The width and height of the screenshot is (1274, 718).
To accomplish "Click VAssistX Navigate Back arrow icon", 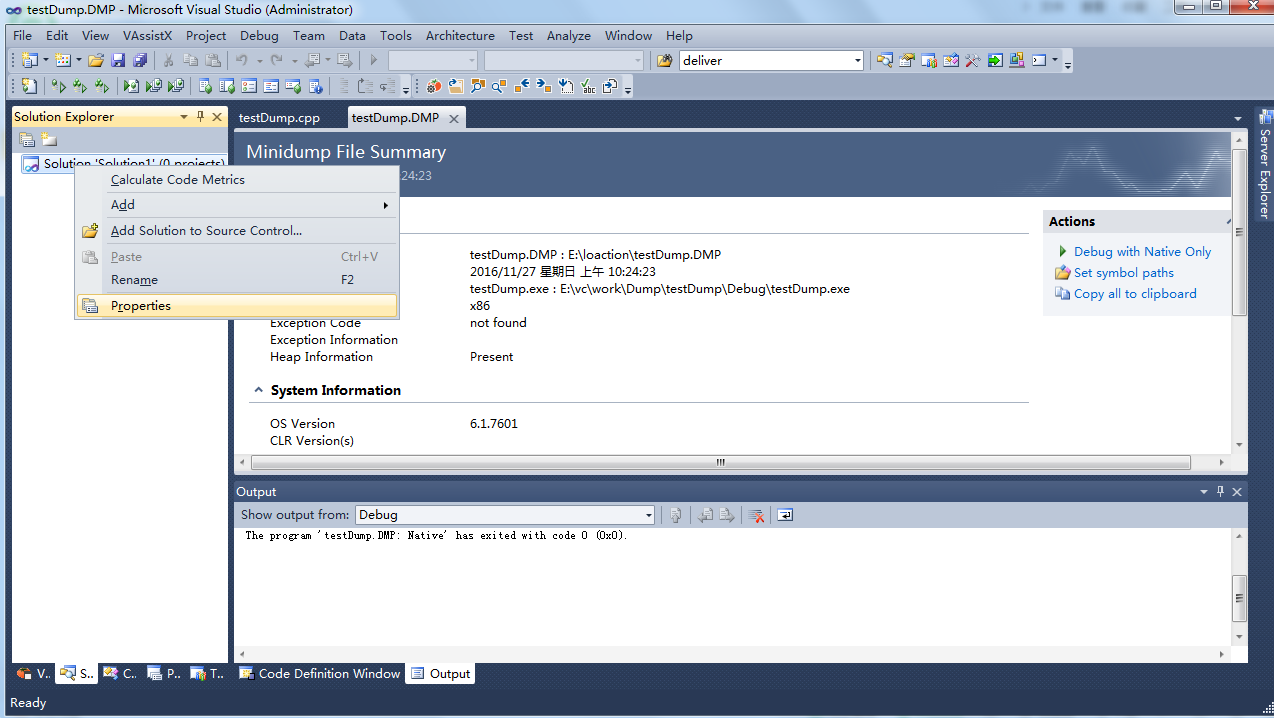I will point(522,87).
